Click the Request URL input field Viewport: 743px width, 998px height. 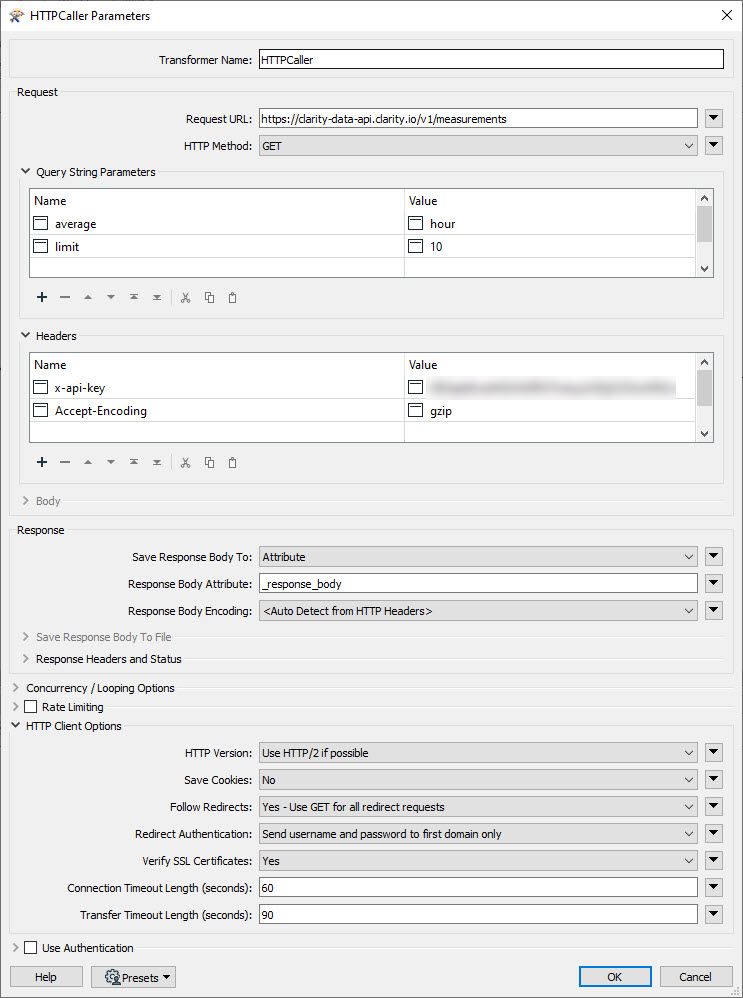pos(477,119)
